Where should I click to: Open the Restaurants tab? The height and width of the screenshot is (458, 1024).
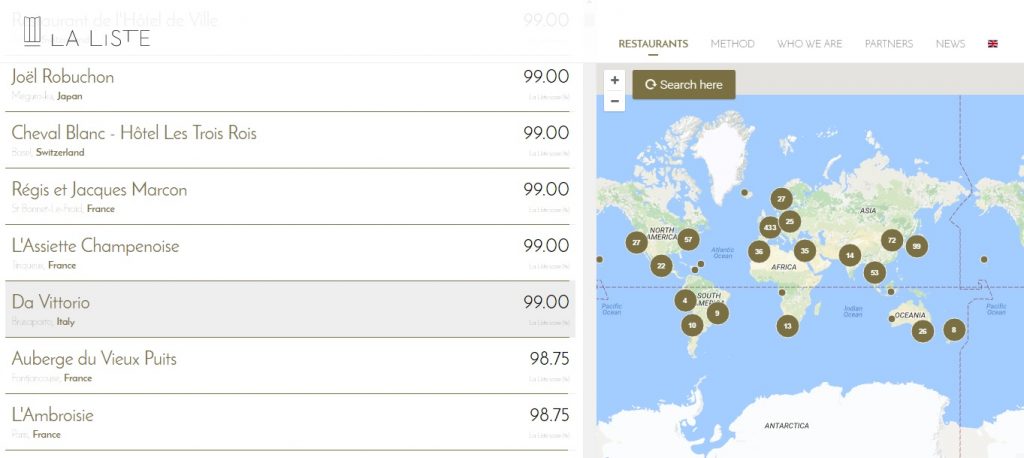point(653,44)
